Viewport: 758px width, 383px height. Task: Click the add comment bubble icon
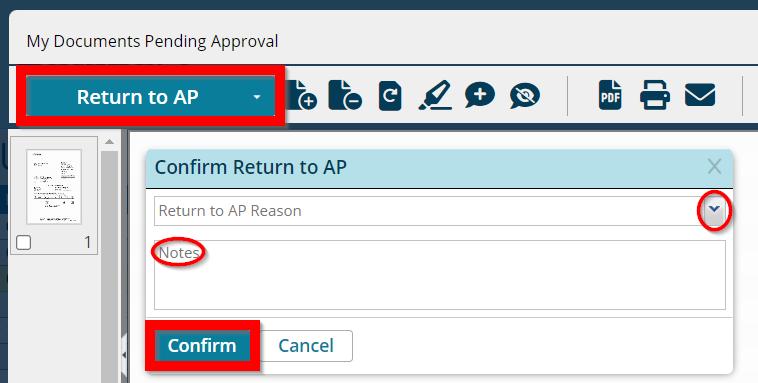(480, 95)
